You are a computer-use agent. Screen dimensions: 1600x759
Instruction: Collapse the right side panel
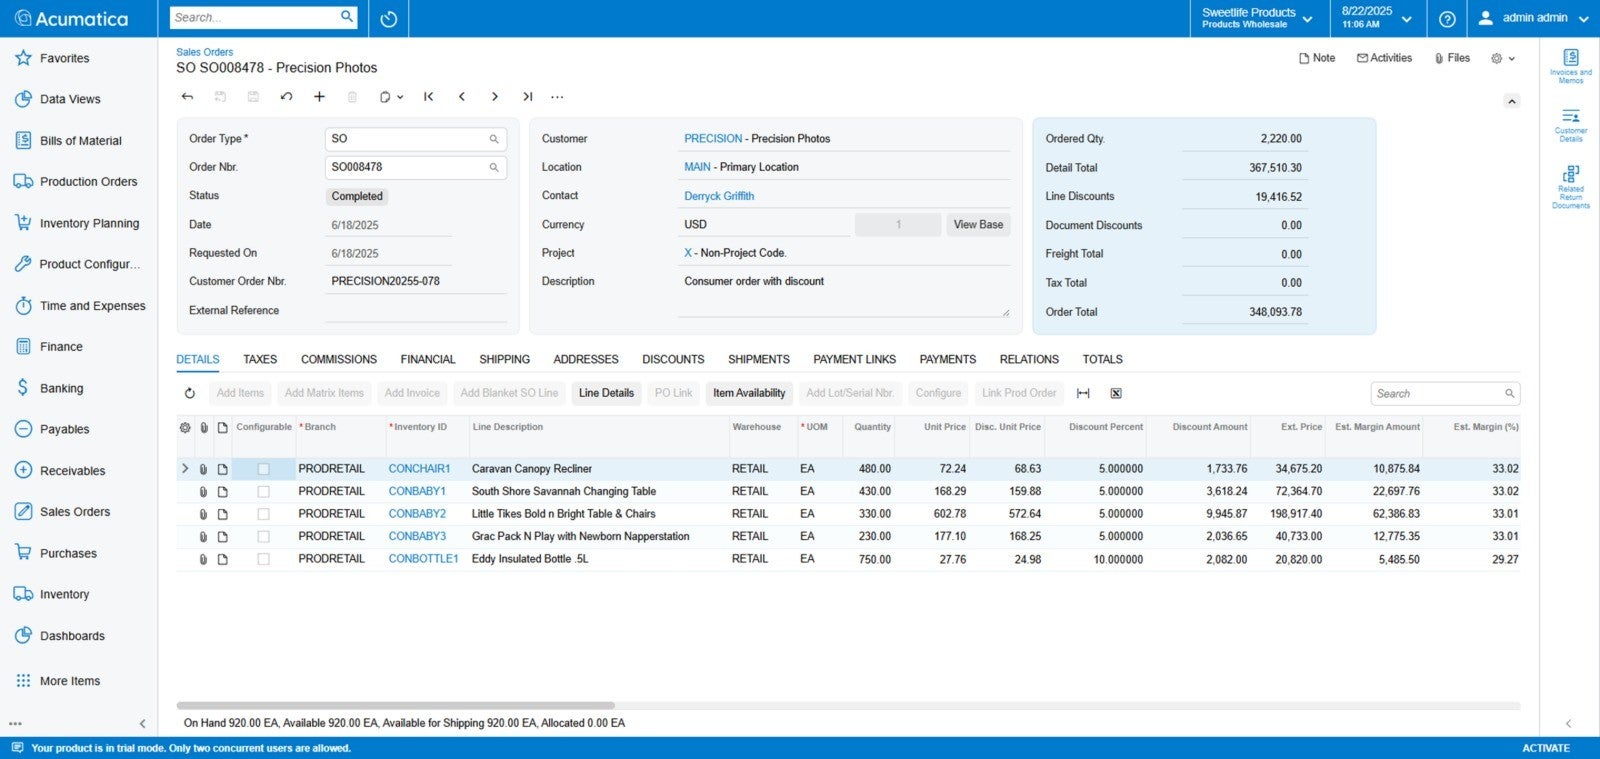click(1568, 723)
